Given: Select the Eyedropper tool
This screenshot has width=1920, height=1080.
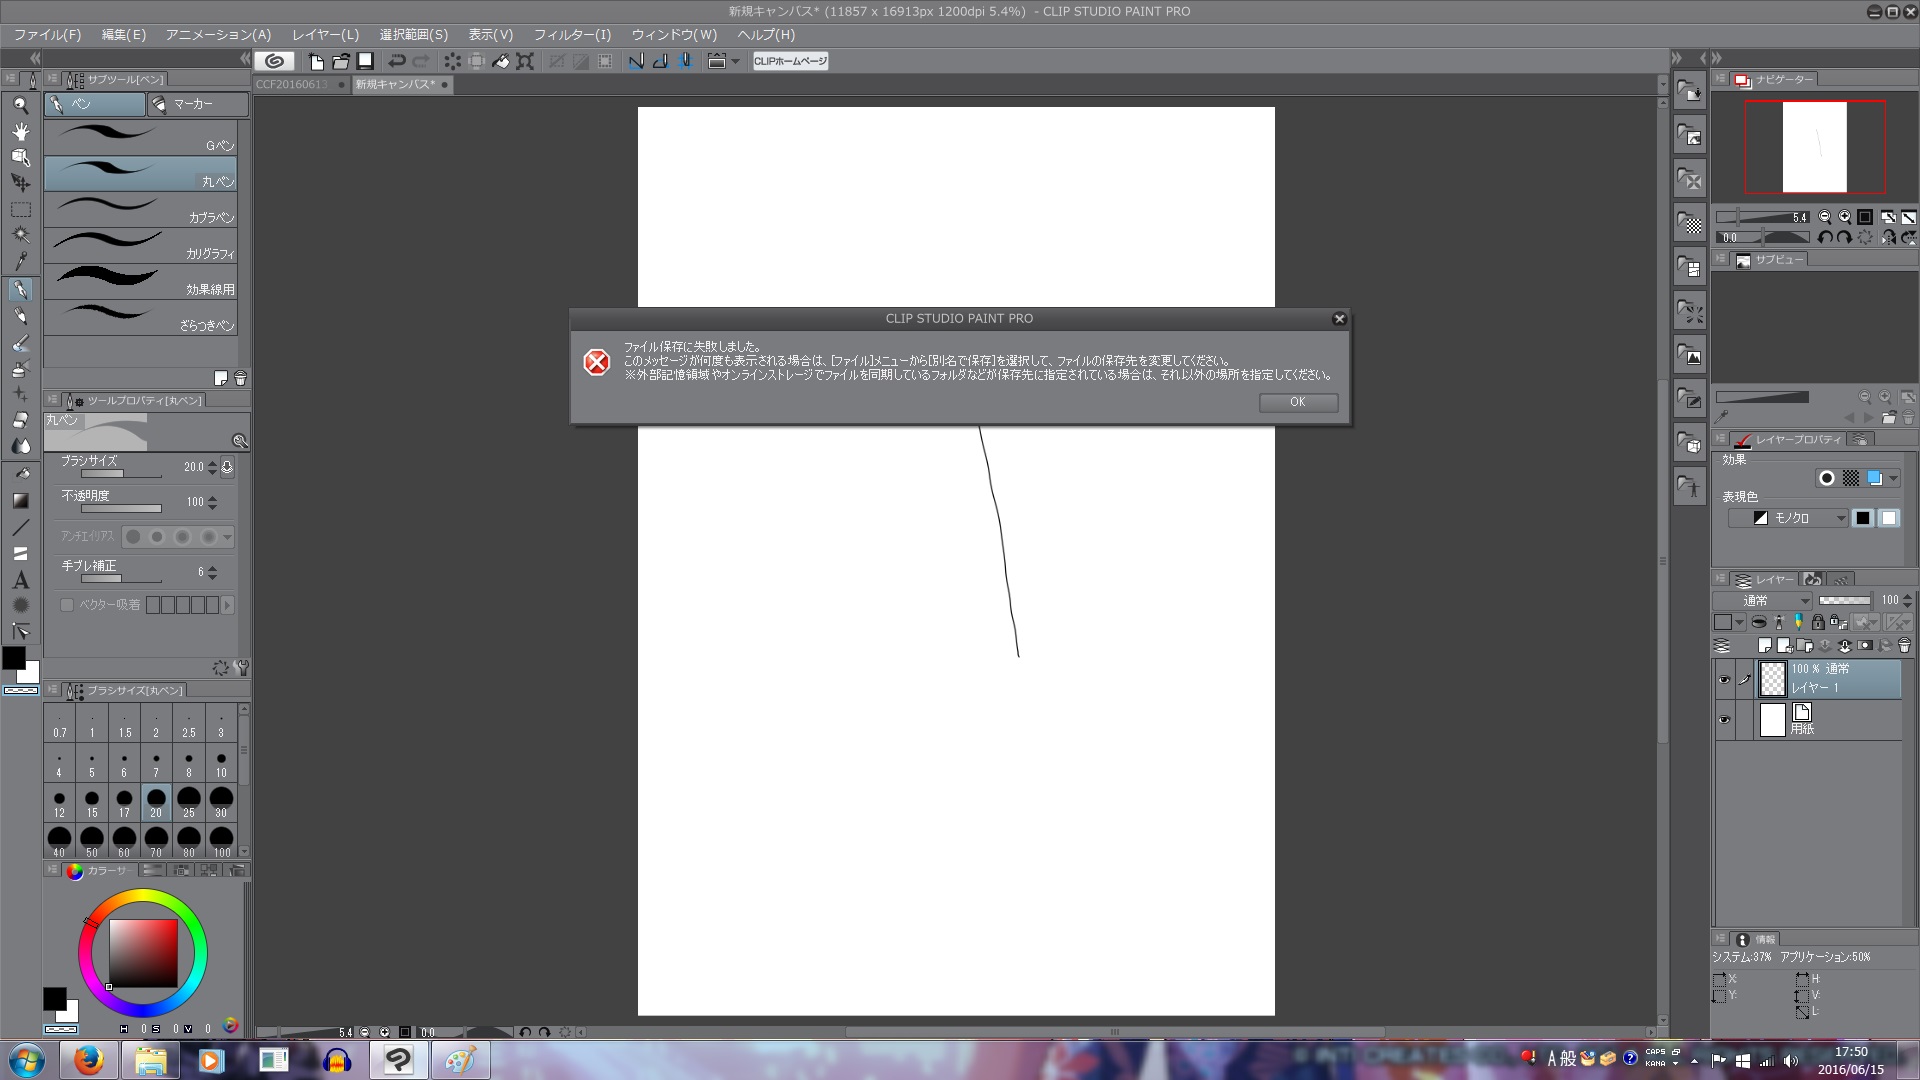Looking at the screenshot, I should pos(20,262).
